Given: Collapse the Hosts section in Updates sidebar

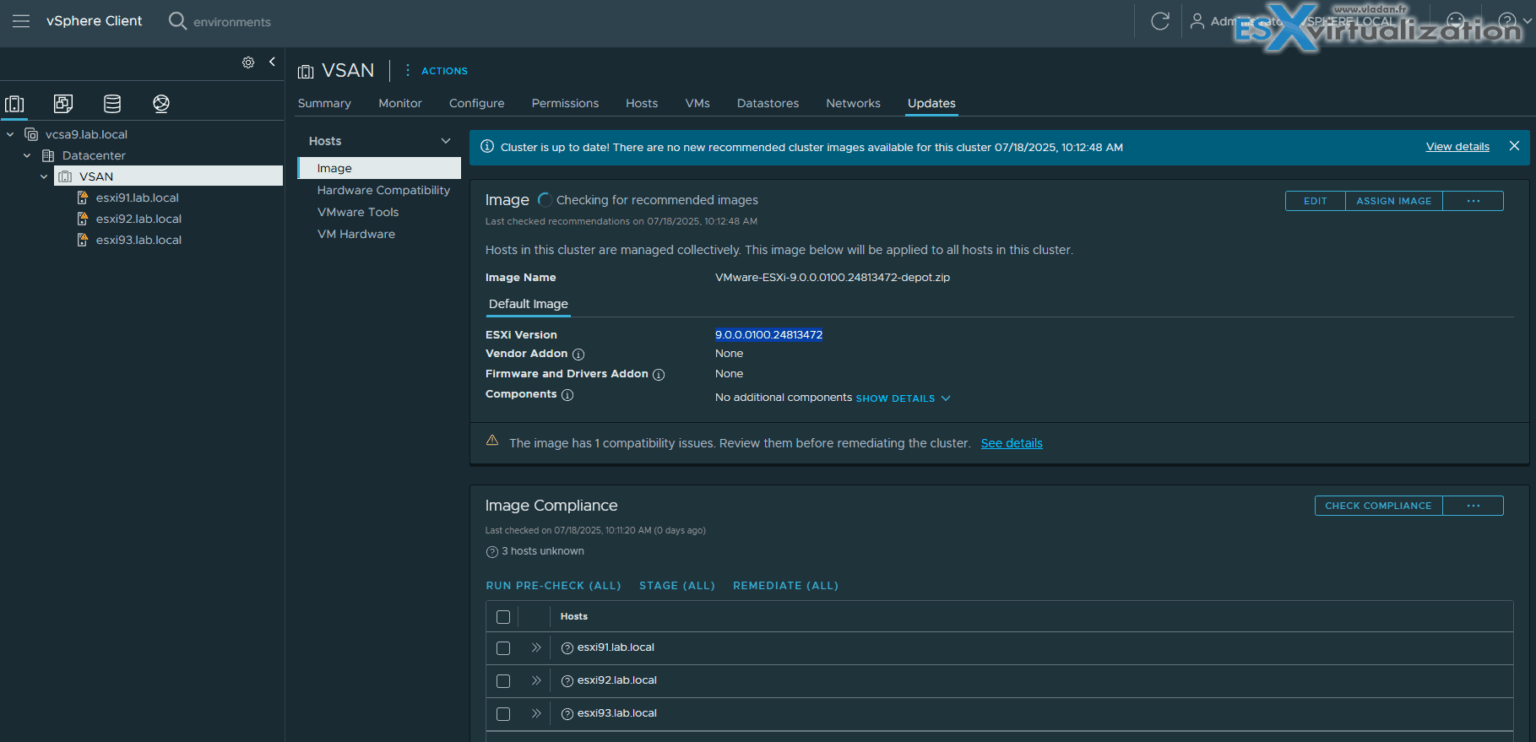Looking at the screenshot, I should click(444, 140).
